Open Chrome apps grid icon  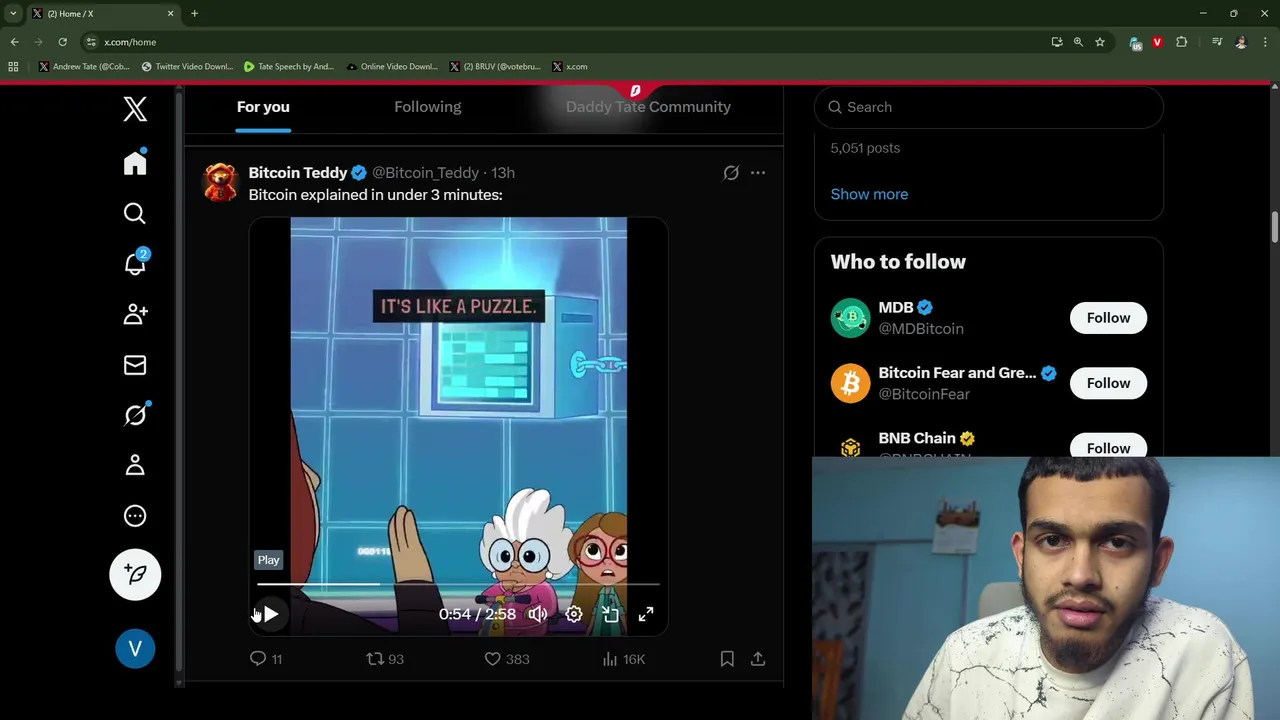[13, 67]
